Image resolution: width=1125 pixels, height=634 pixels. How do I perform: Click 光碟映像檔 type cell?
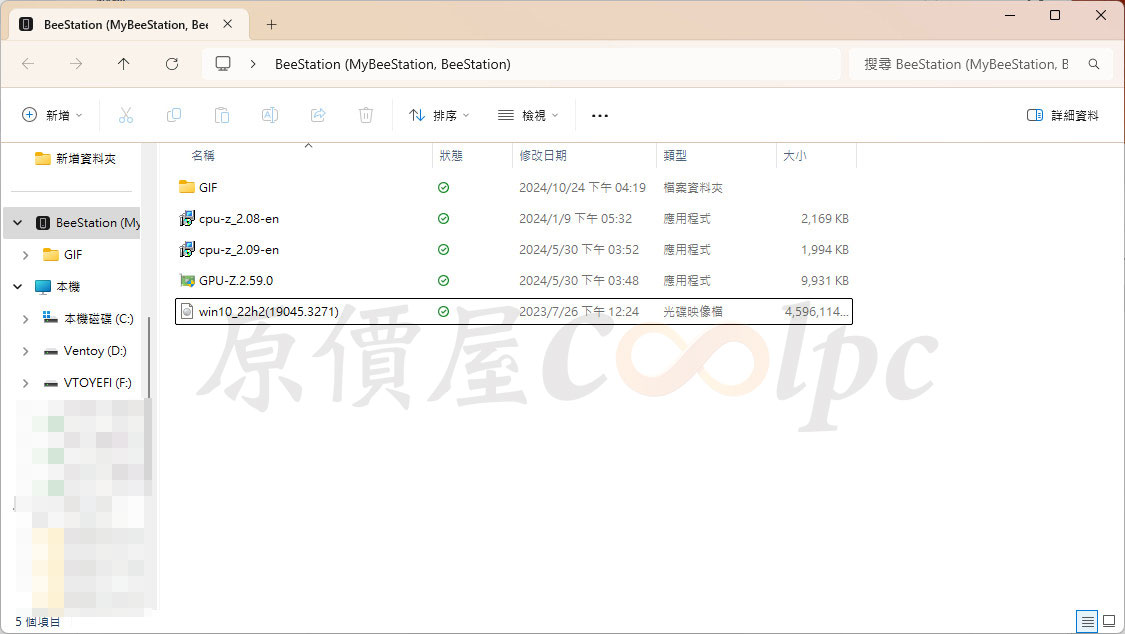pos(693,311)
